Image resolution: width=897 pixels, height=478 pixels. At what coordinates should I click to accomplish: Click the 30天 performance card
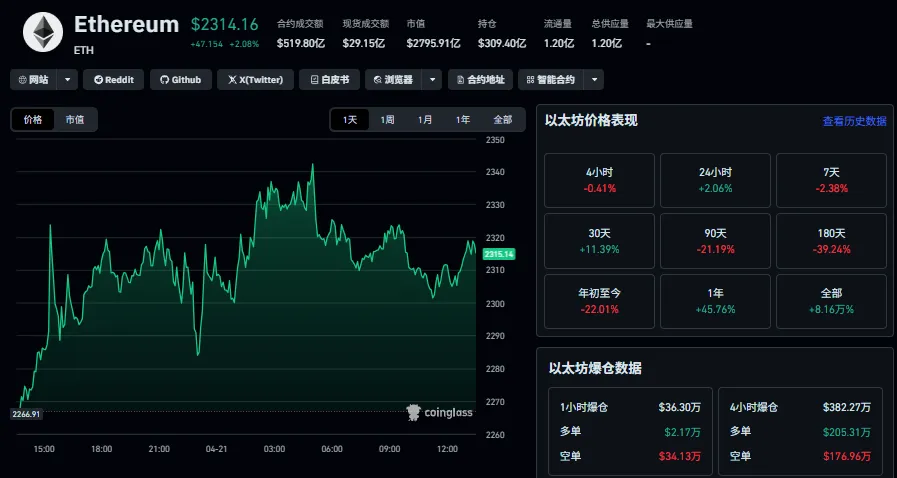click(x=600, y=241)
